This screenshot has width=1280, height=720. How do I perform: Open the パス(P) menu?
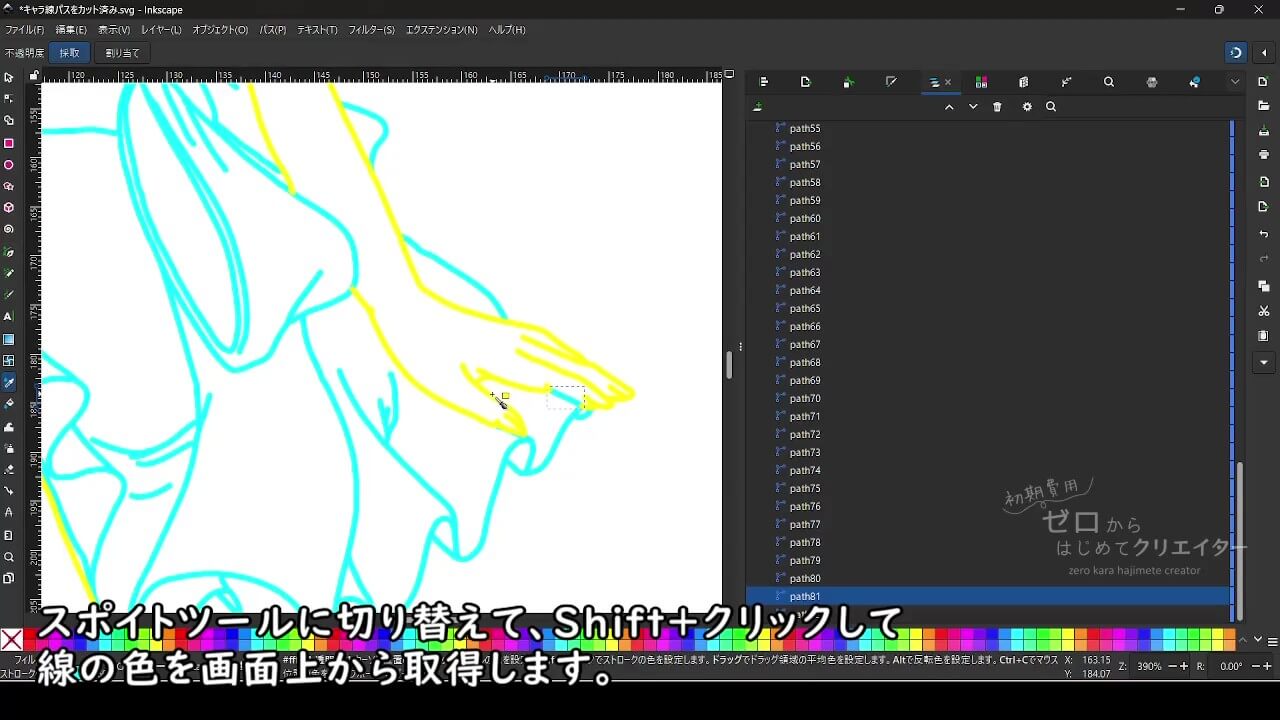click(273, 30)
